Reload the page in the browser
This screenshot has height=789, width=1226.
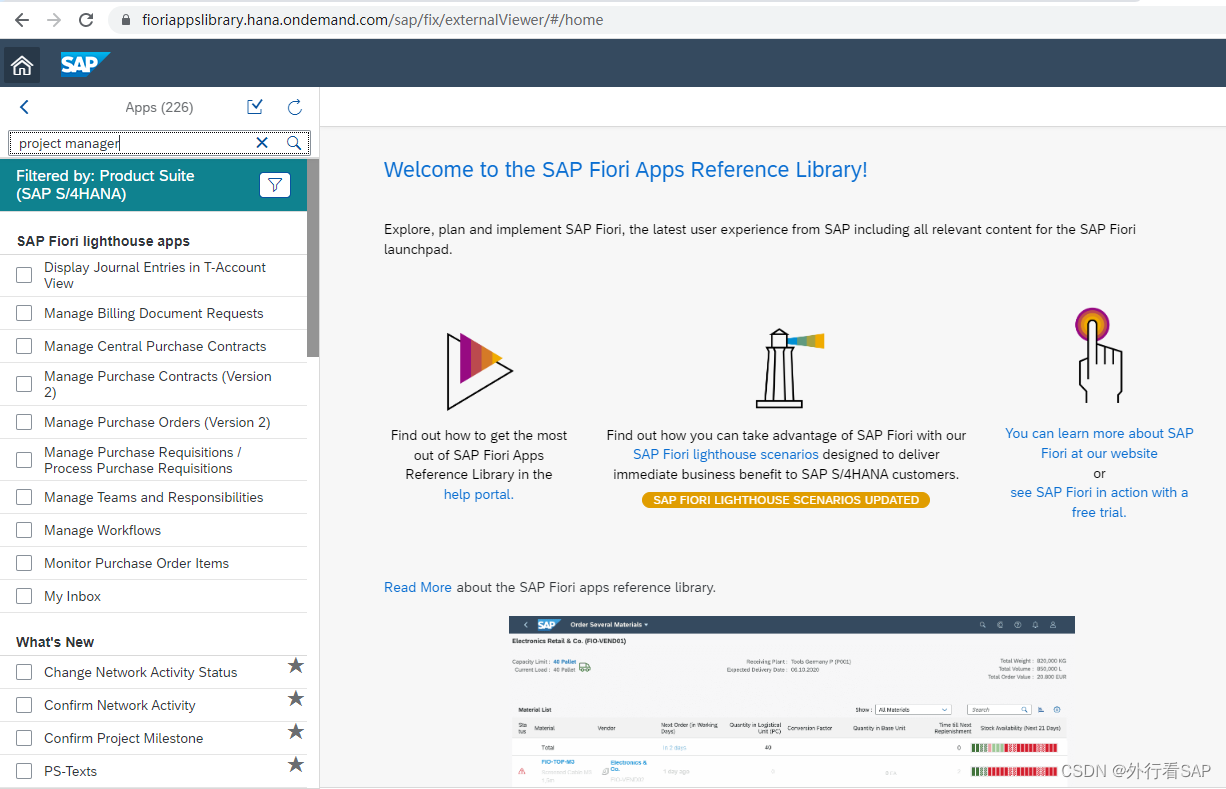point(86,19)
